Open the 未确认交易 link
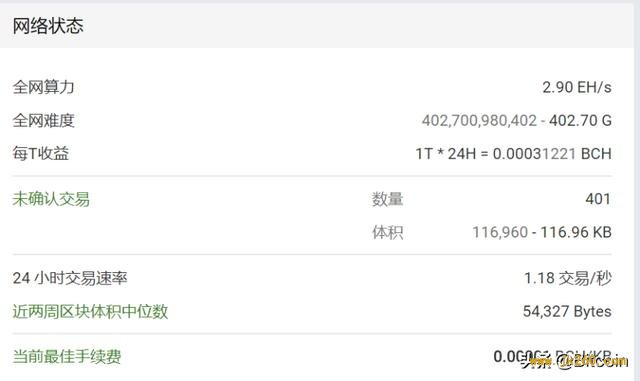 click(51, 199)
